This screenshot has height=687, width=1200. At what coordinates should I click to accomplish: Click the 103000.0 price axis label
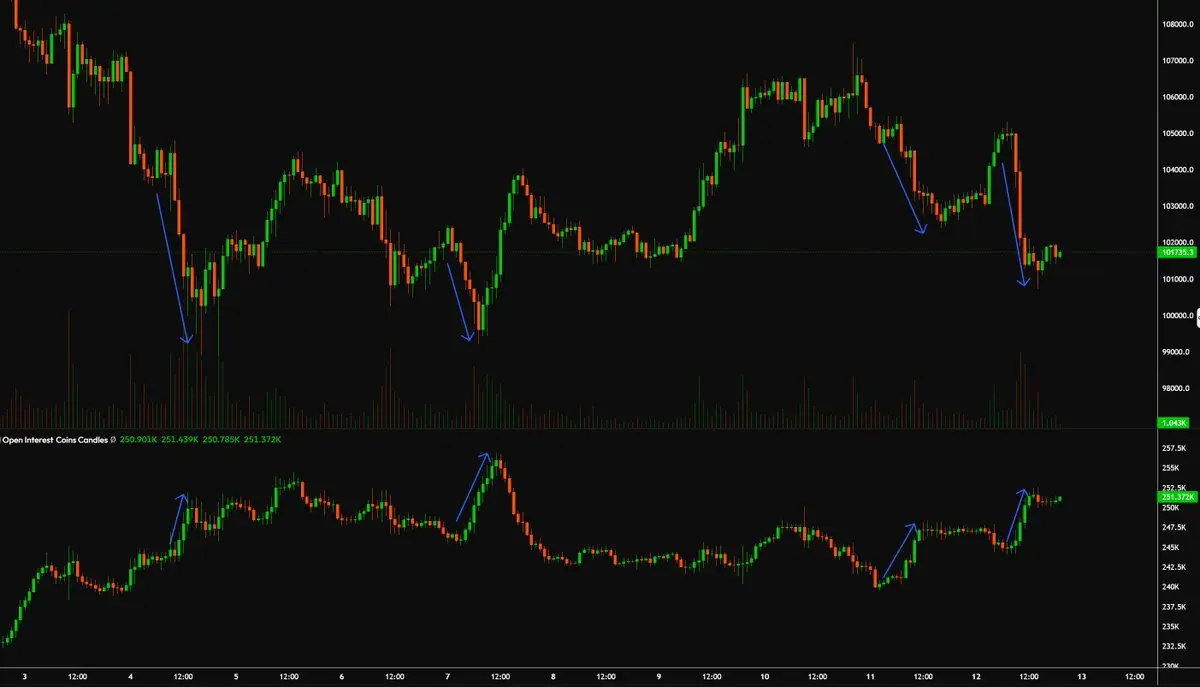pos(1178,206)
